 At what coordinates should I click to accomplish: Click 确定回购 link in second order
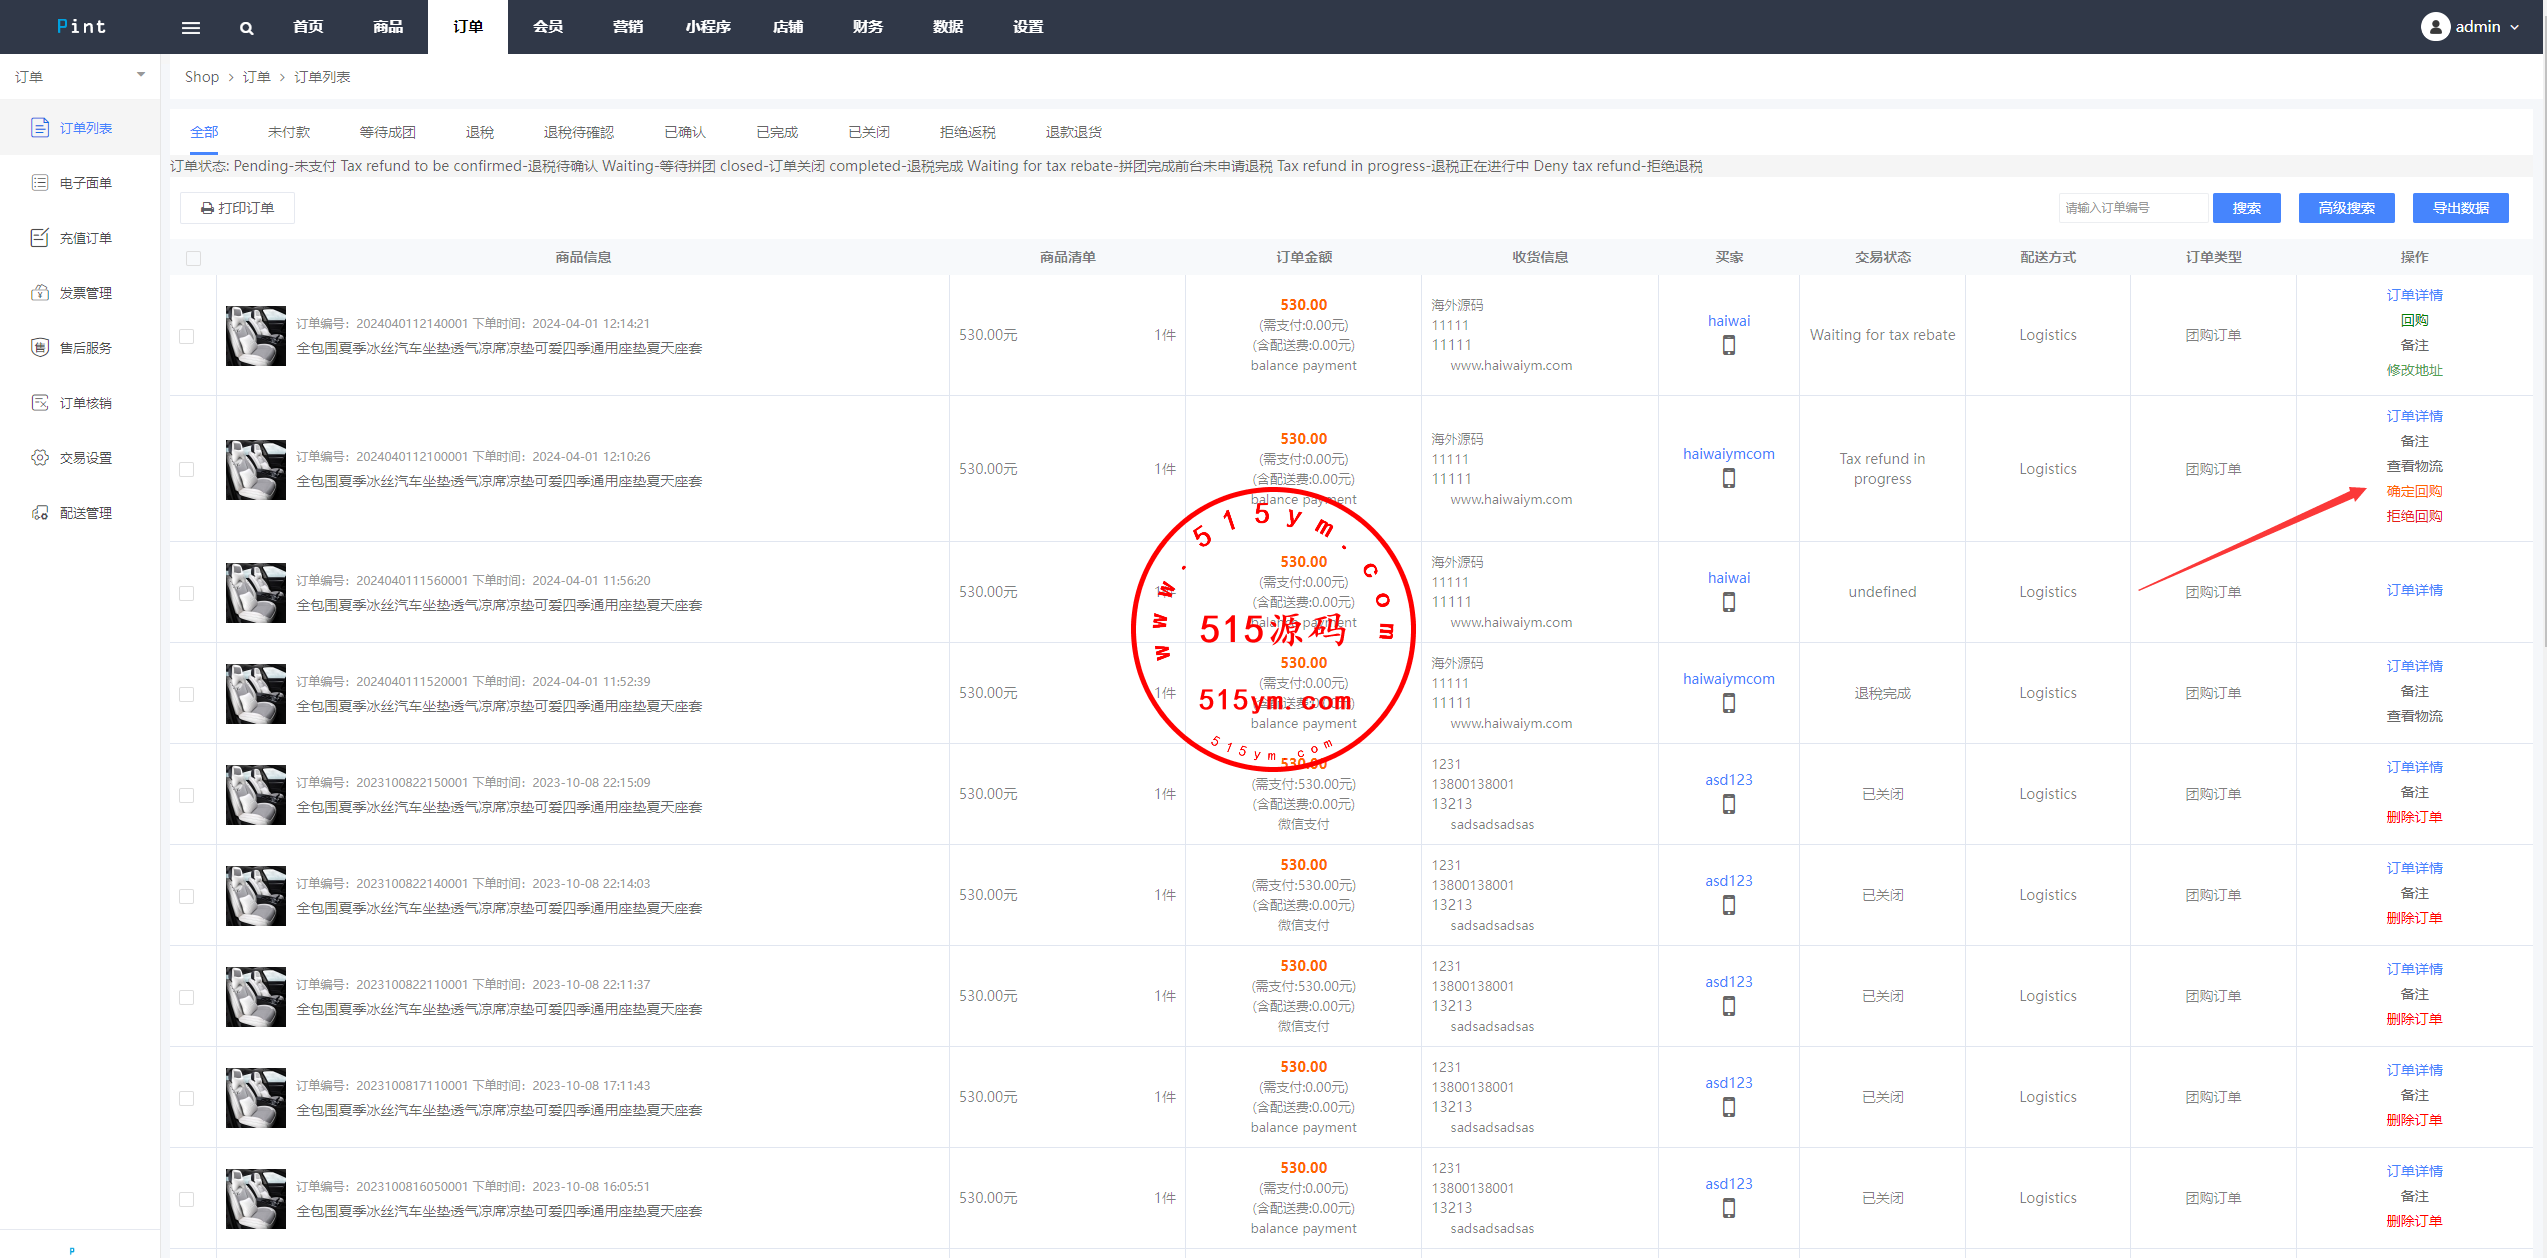(2414, 491)
